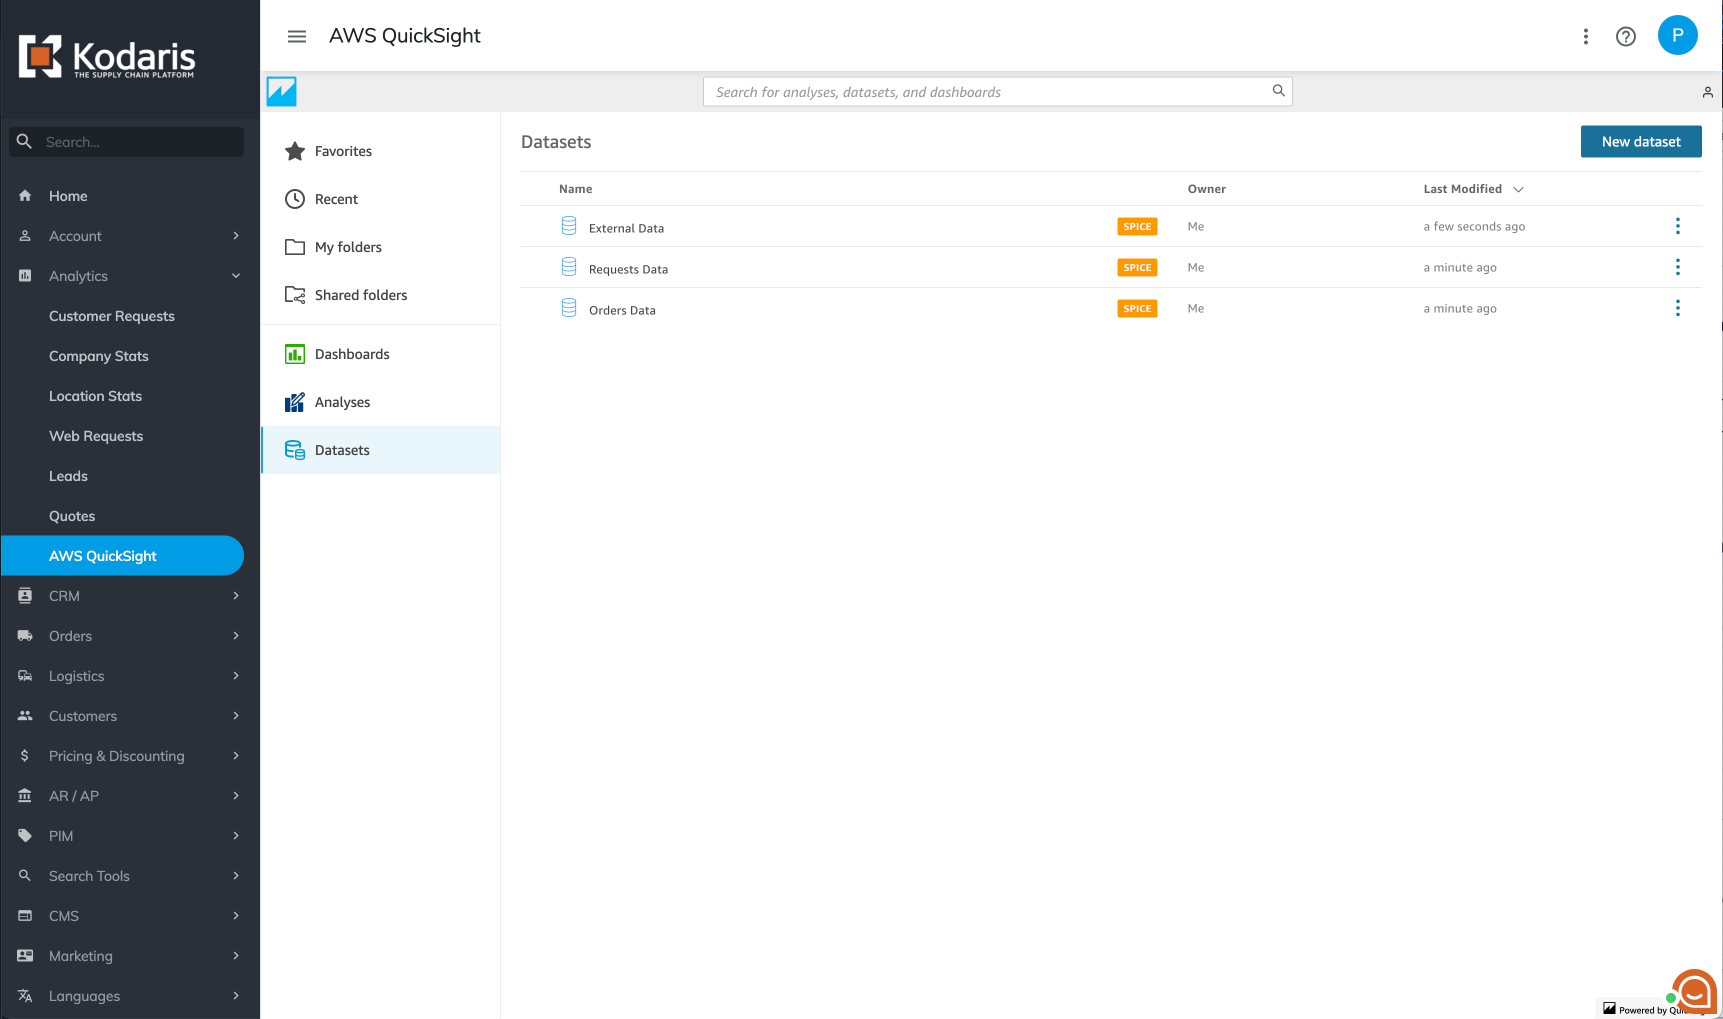
Task: Create a New dataset
Action: click(1641, 141)
